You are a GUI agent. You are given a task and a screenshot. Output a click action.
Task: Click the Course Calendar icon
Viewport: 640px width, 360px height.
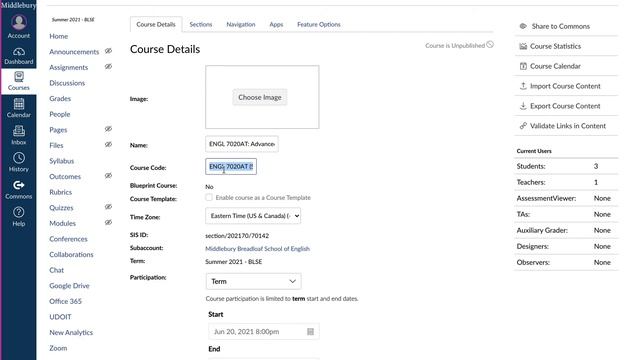click(x=523, y=66)
